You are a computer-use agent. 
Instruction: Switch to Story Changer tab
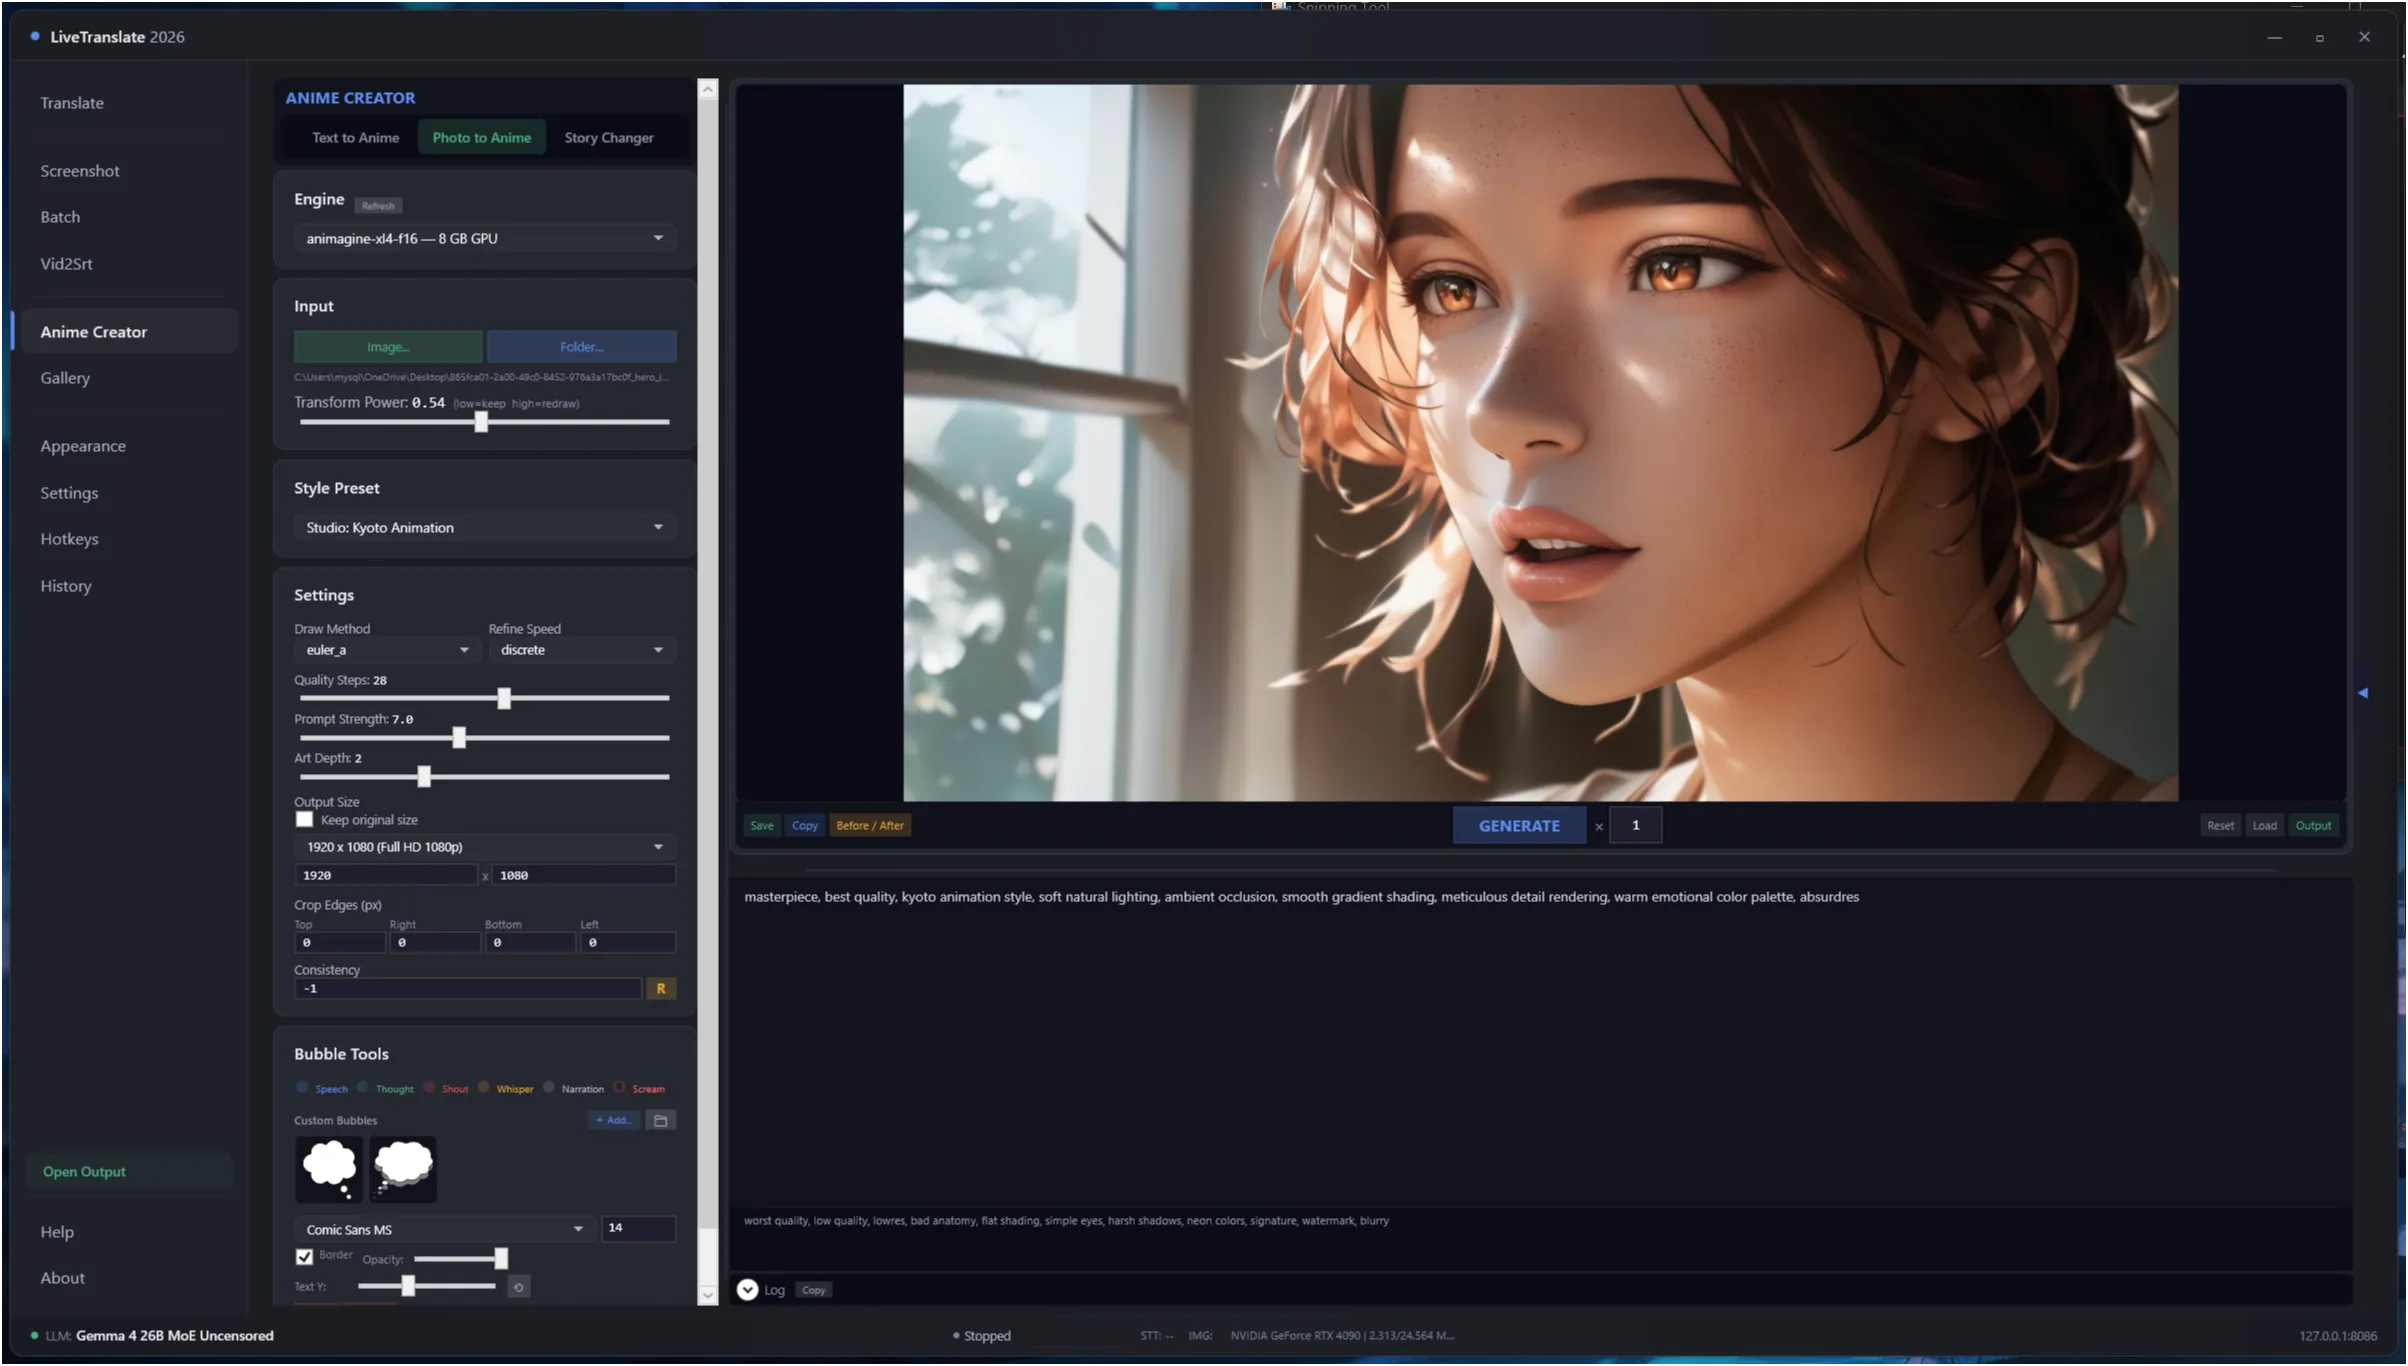(x=609, y=138)
